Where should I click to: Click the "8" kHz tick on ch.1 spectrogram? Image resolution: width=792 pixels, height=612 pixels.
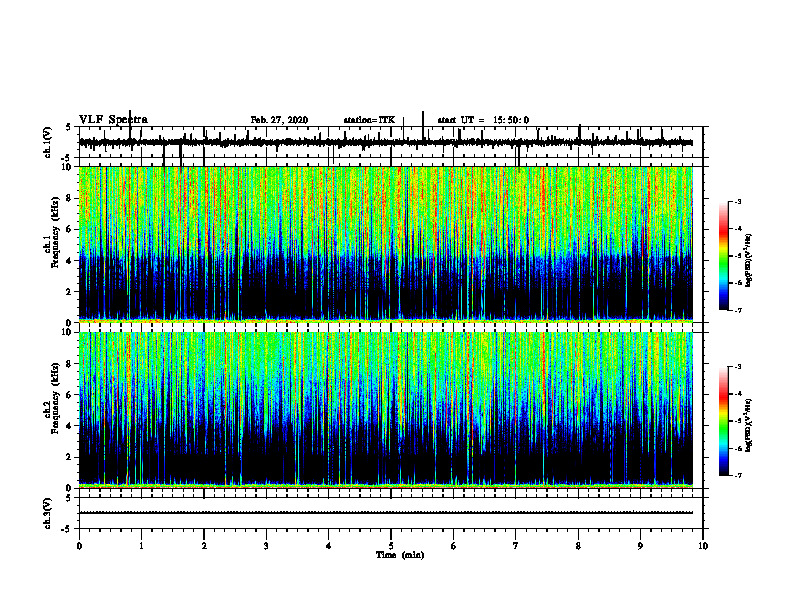coord(69,198)
